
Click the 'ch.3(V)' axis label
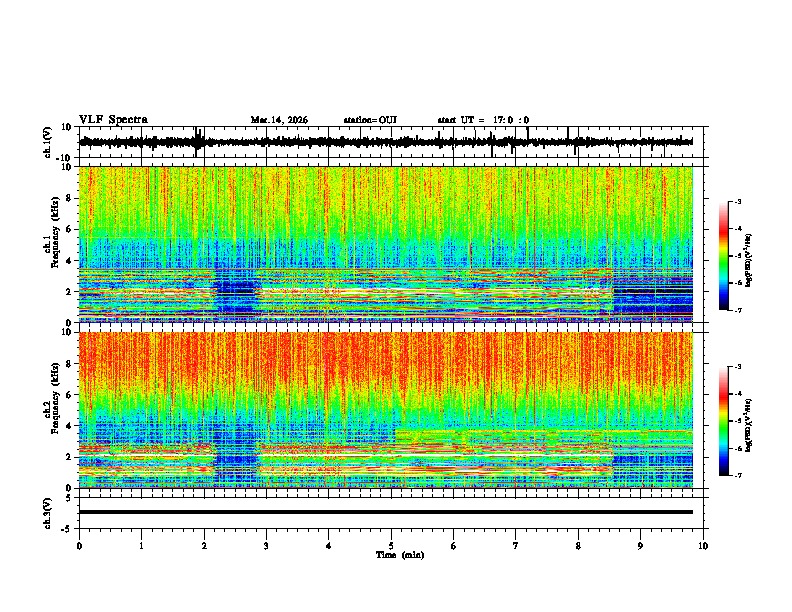48,513
